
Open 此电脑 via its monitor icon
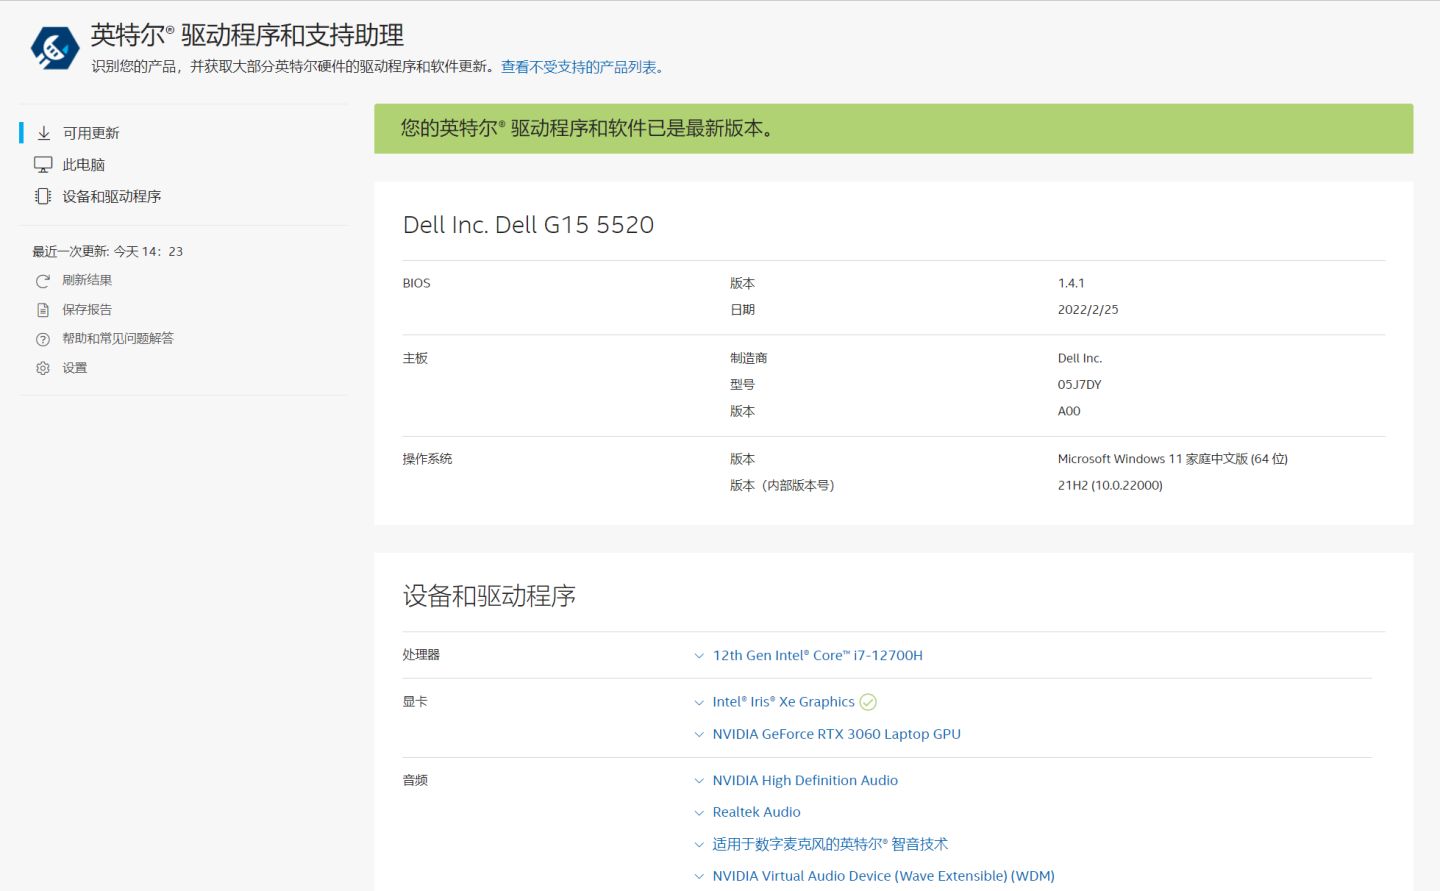[42, 163]
